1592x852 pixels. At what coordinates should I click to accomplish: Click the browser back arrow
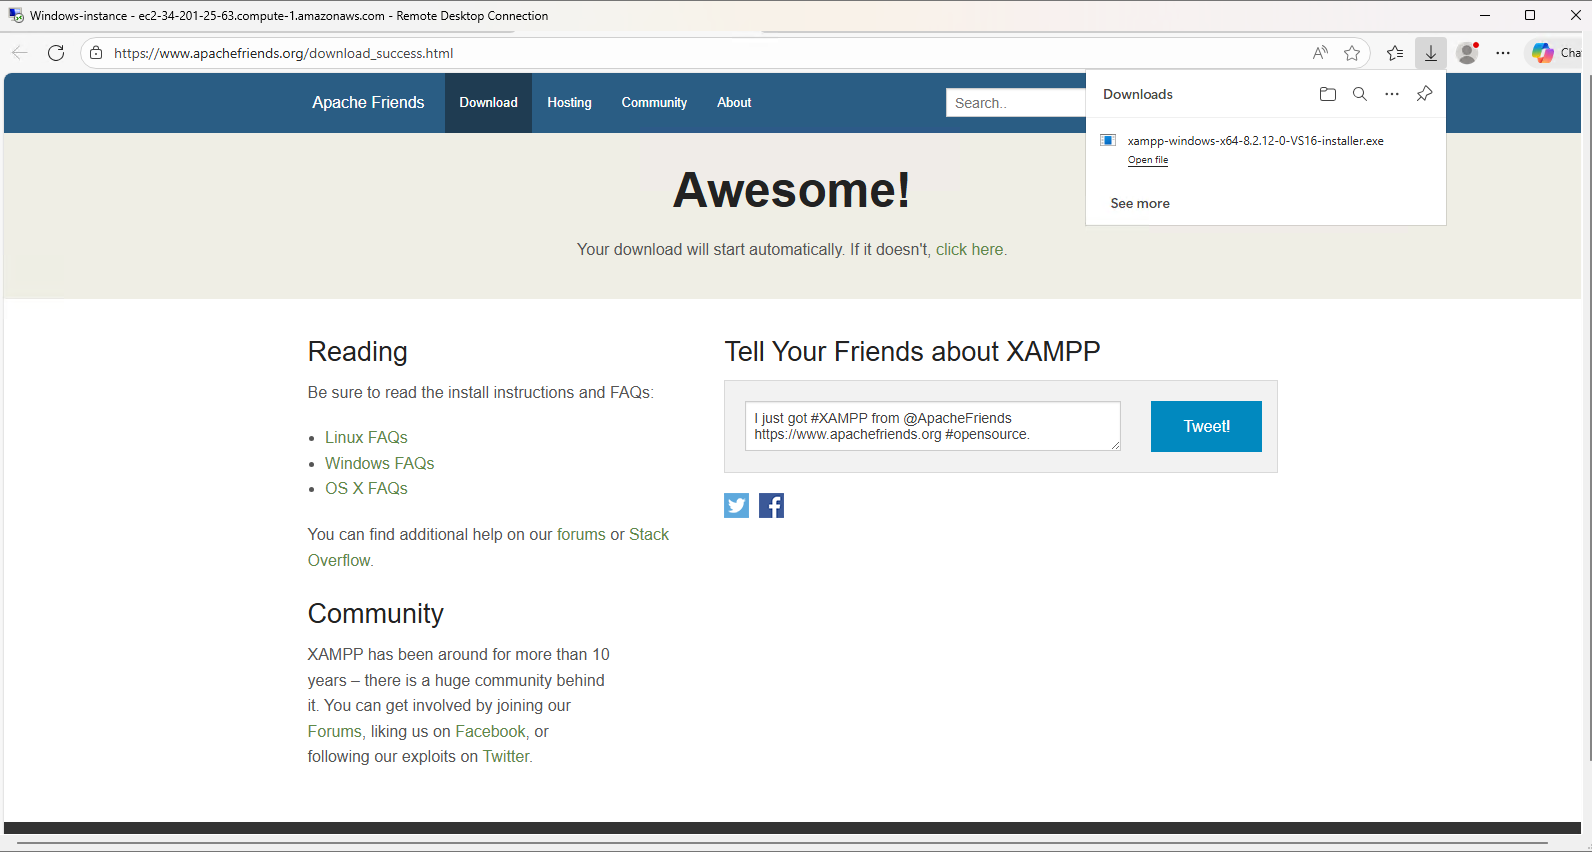(20, 53)
